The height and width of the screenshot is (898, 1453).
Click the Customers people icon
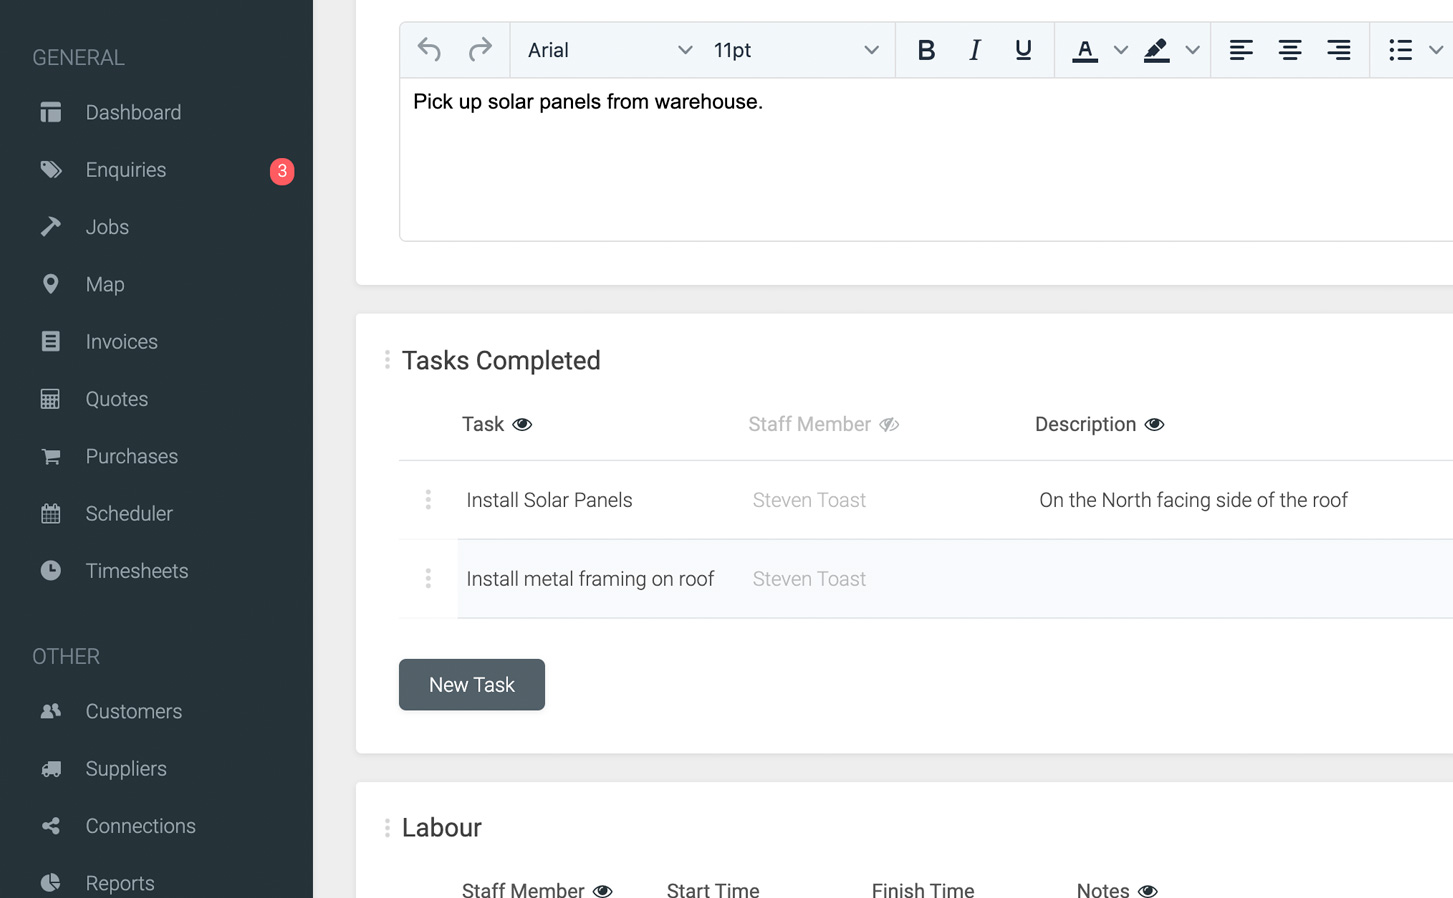[x=50, y=711]
